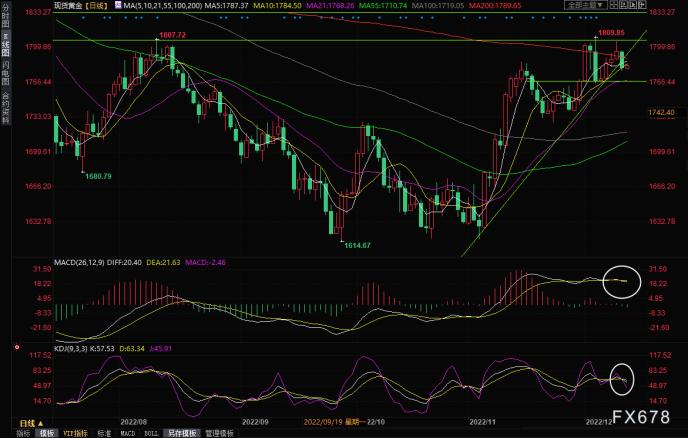688x438 pixels.
Task: Click the split-window layout icon beside 全部主题
Action: click(x=613, y=5)
